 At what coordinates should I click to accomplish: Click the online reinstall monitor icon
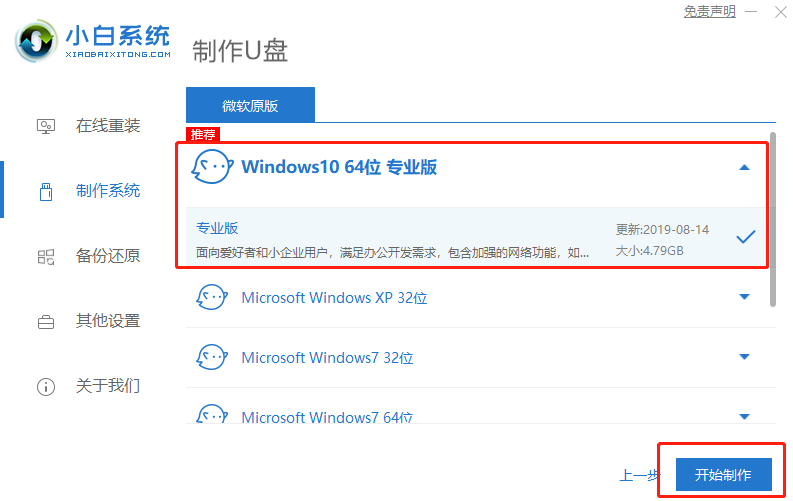tap(46, 126)
